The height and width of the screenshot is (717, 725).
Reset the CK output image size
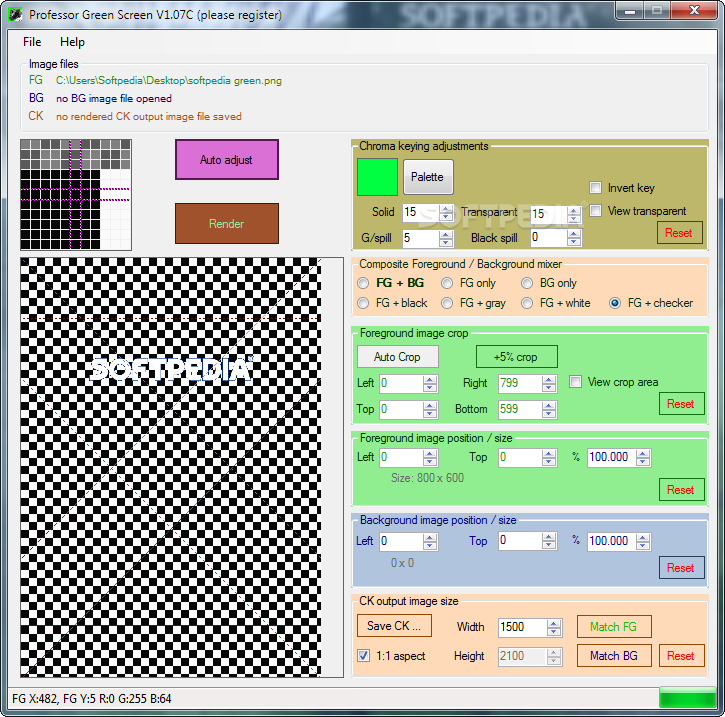(x=682, y=656)
